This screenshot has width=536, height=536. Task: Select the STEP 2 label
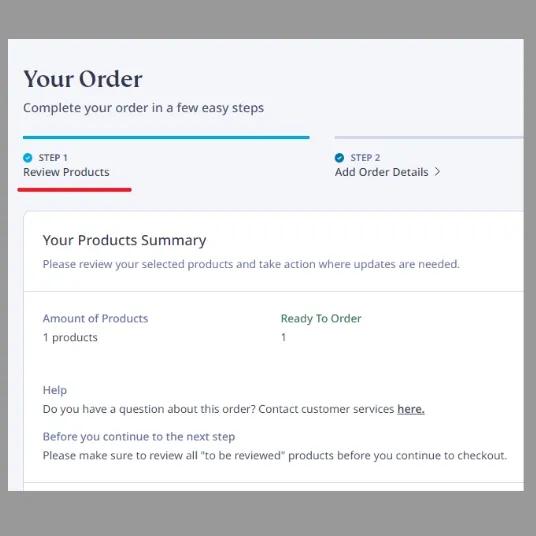(365, 158)
